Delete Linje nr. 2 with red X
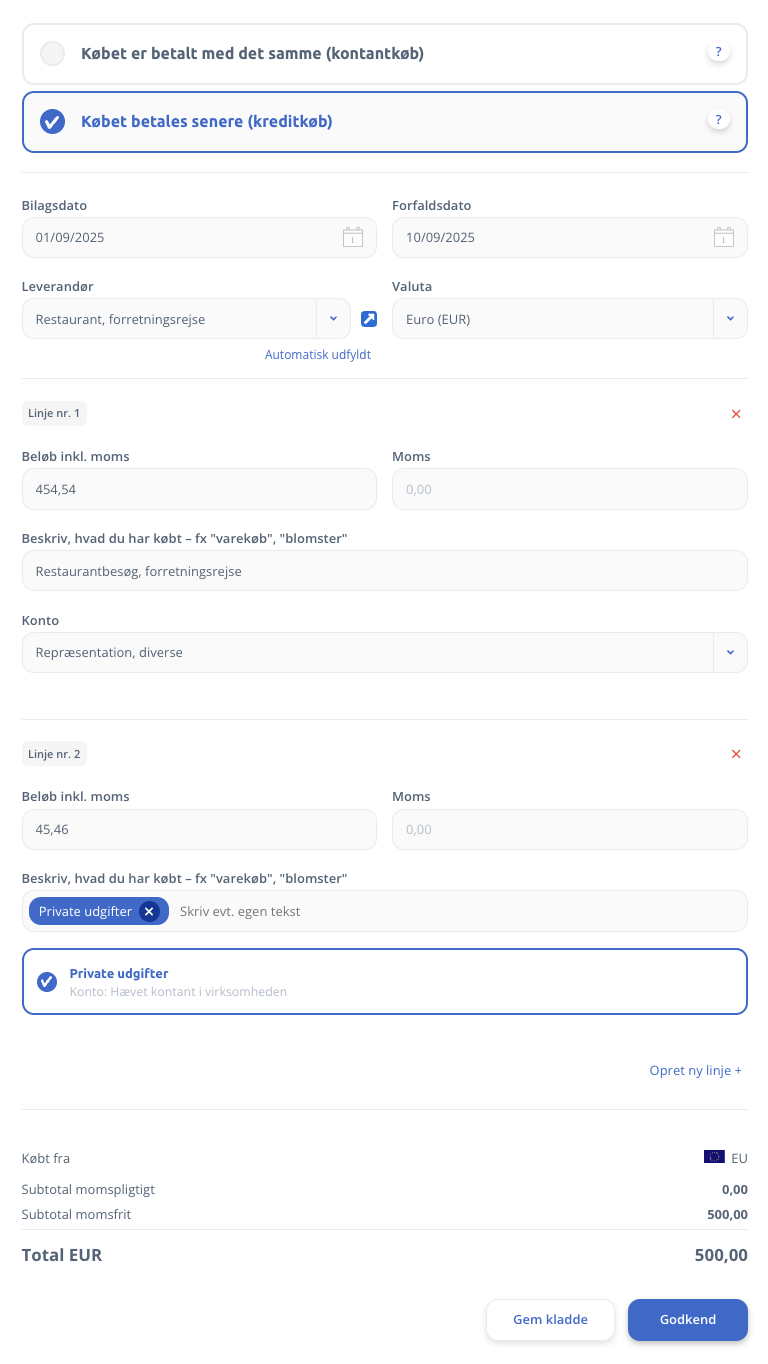The image size is (768, 1364). 736,754
